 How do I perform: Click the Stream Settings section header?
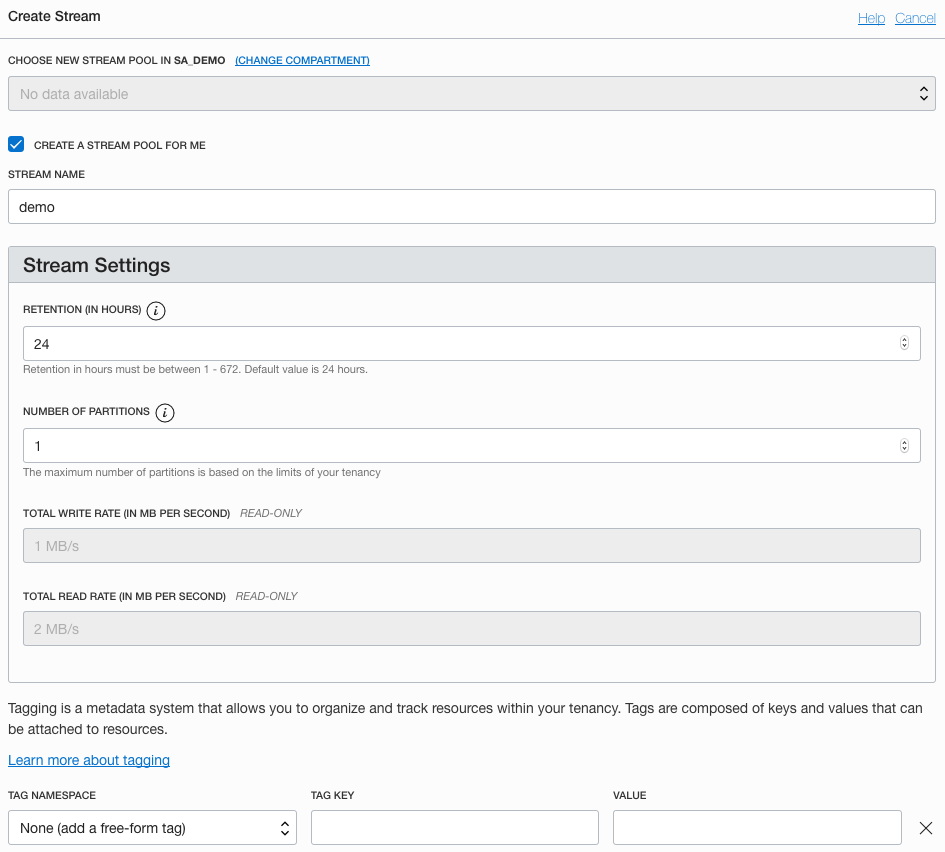point(471,266)
